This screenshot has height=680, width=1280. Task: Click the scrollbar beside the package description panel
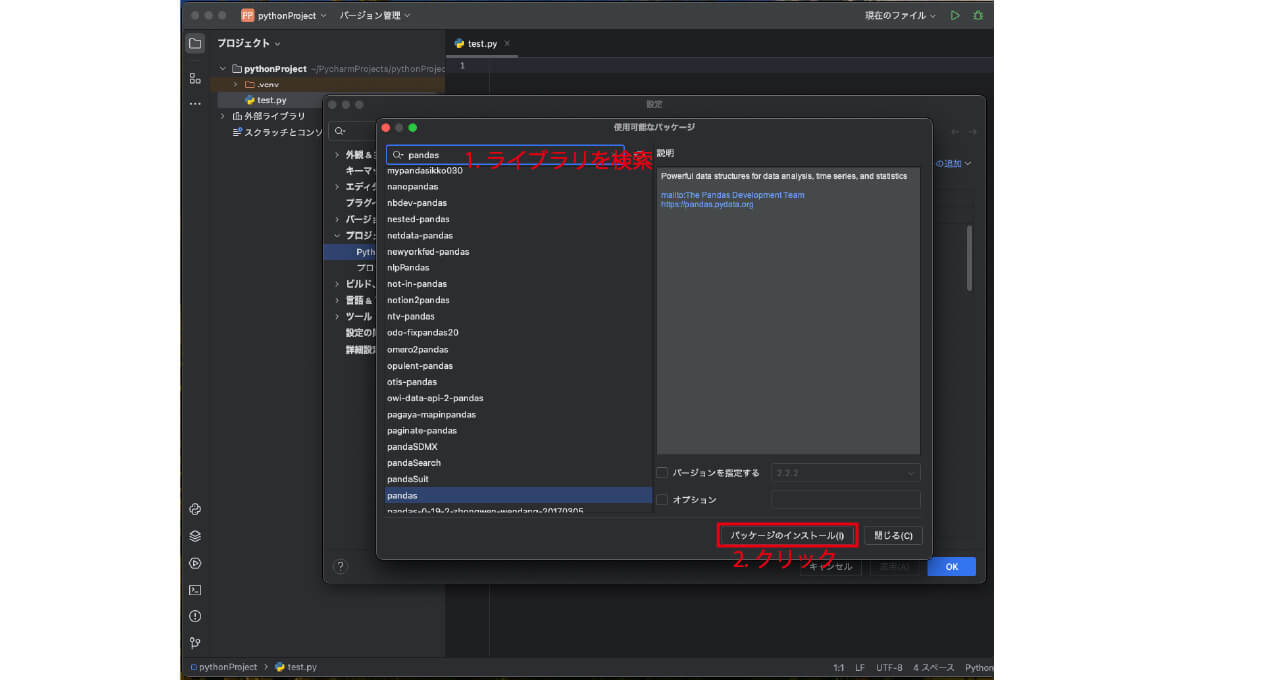(x=968, y=258)
